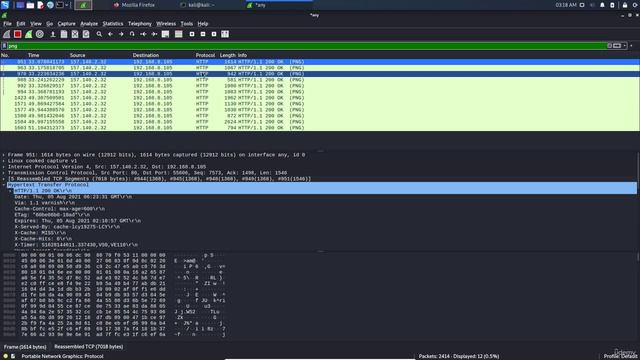Select packet 963 in packet list
This screenshot has height=360, width=640.
(320, 68)
